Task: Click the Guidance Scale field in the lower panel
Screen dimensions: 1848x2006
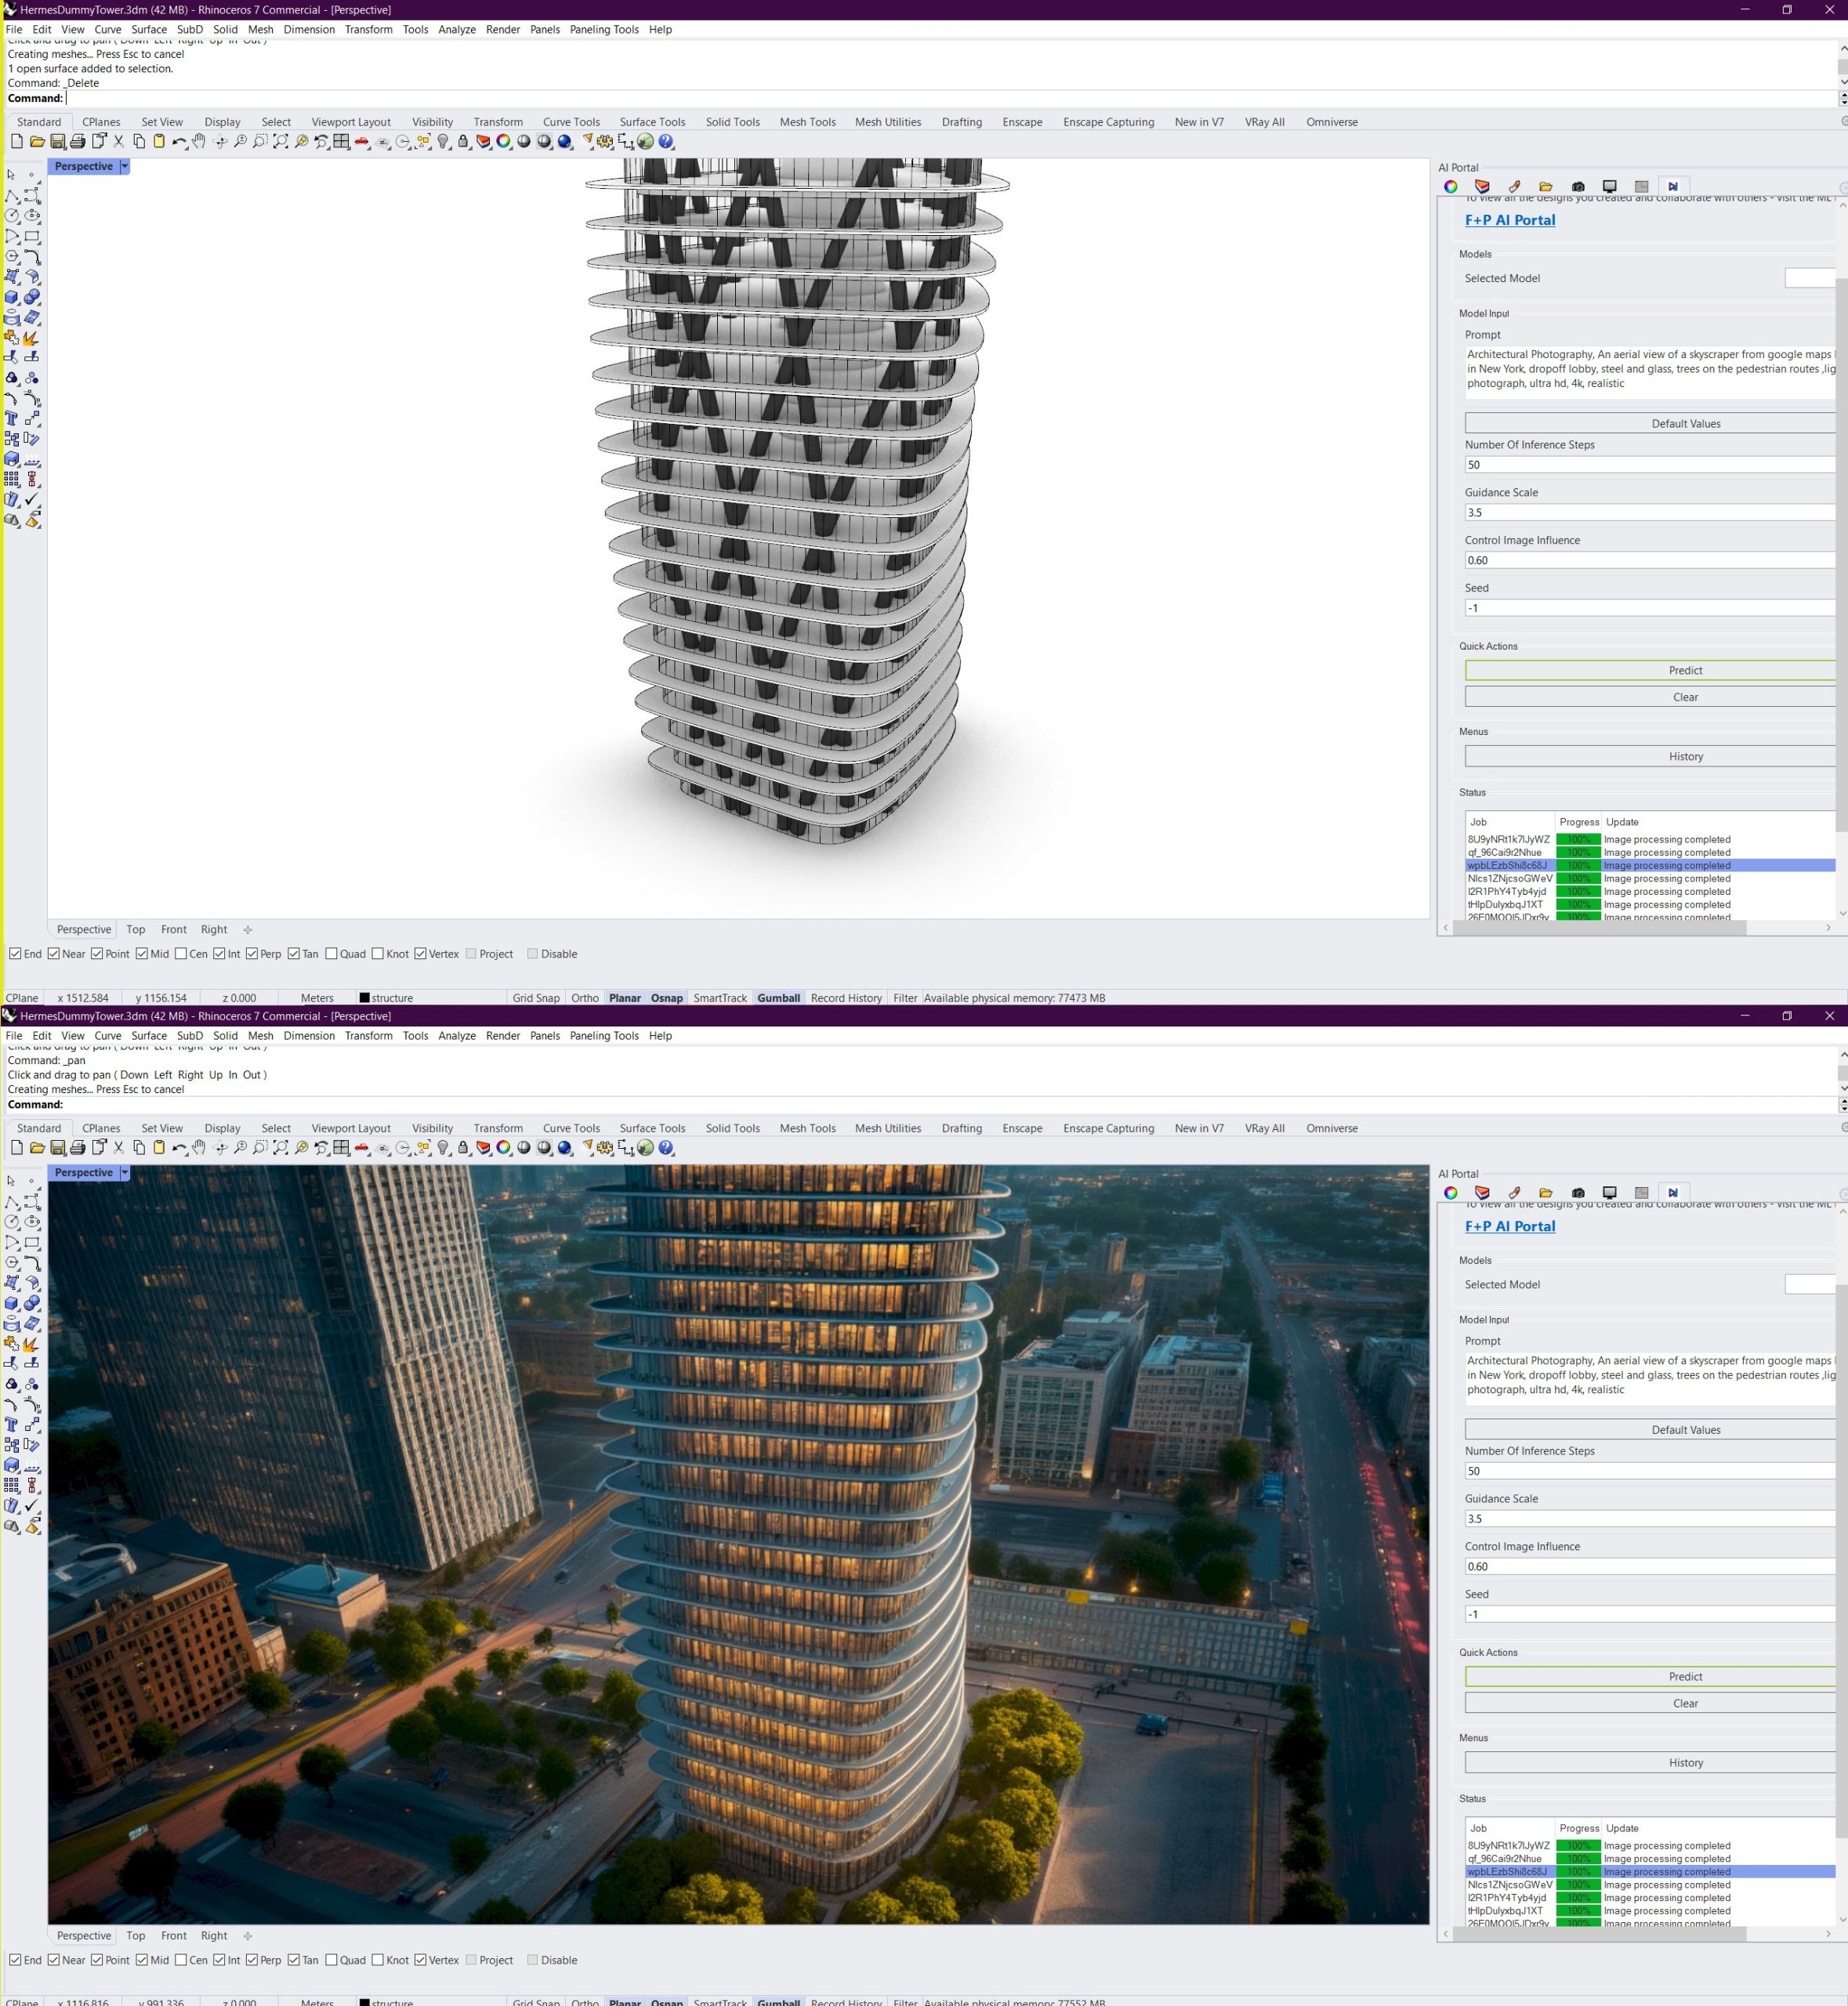Action: pyautogui.click(x=1650, y=1518)
